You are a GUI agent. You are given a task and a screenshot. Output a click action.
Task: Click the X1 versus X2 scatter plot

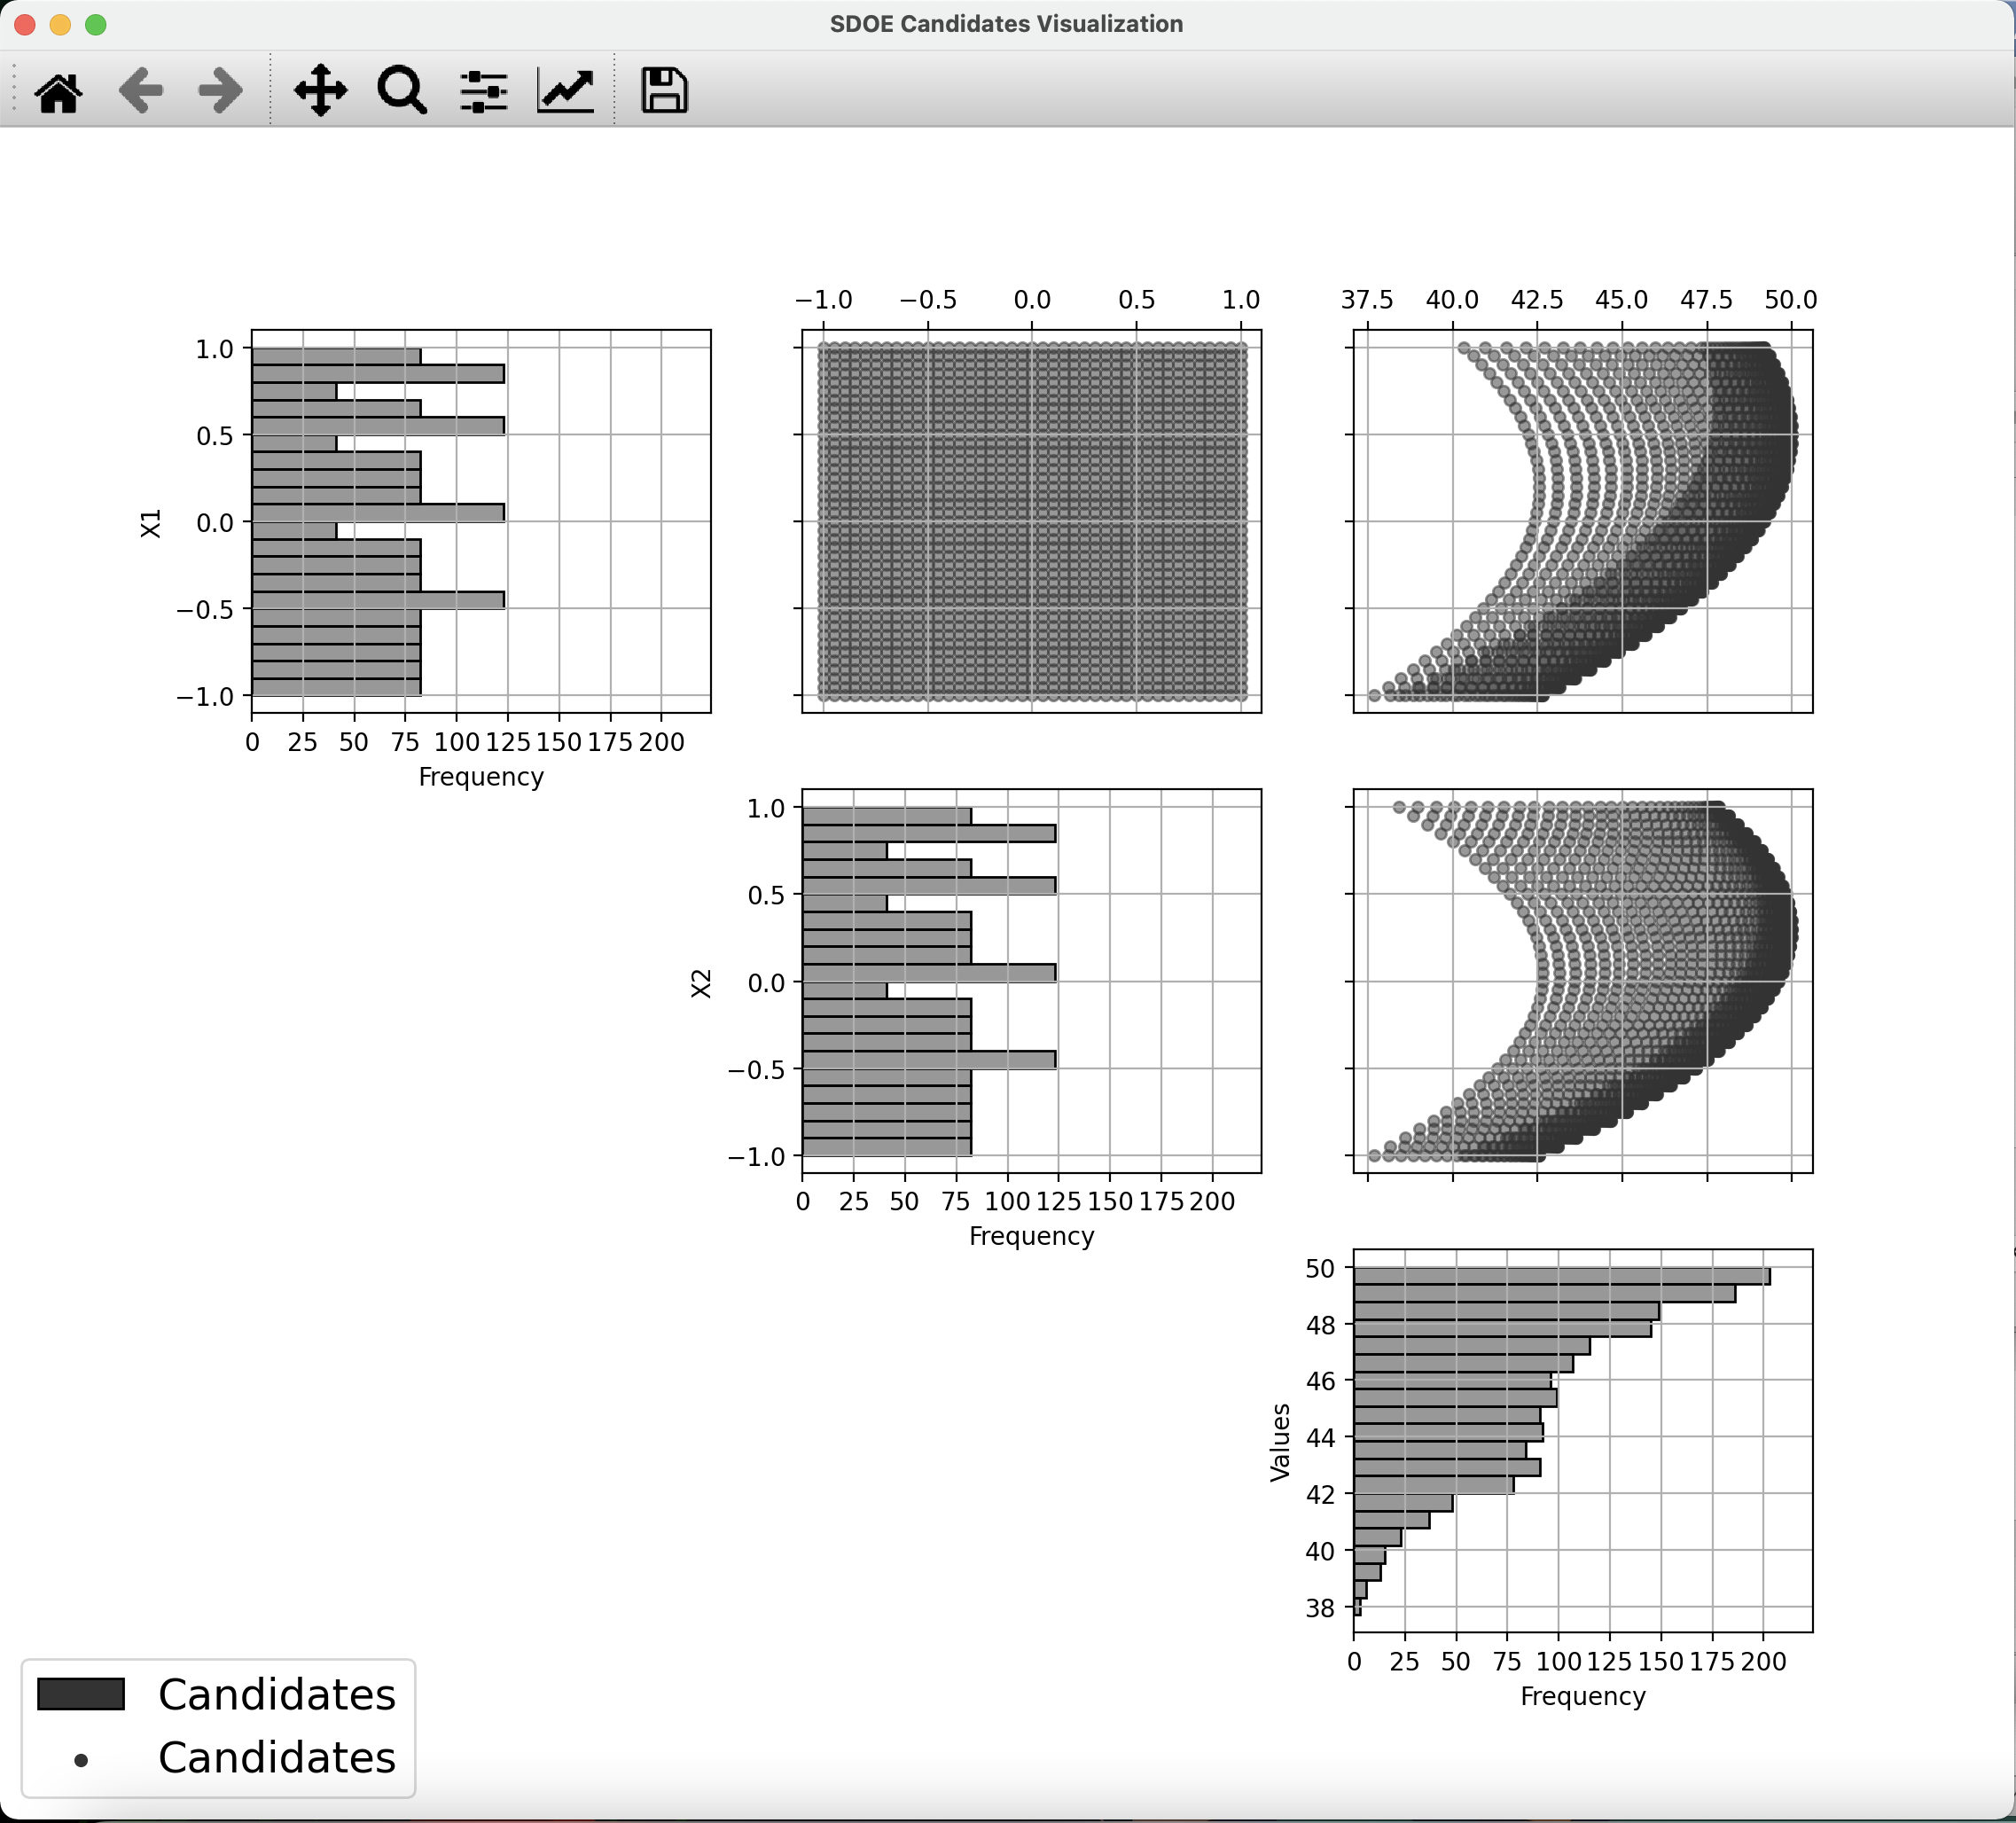[1032, 521]
